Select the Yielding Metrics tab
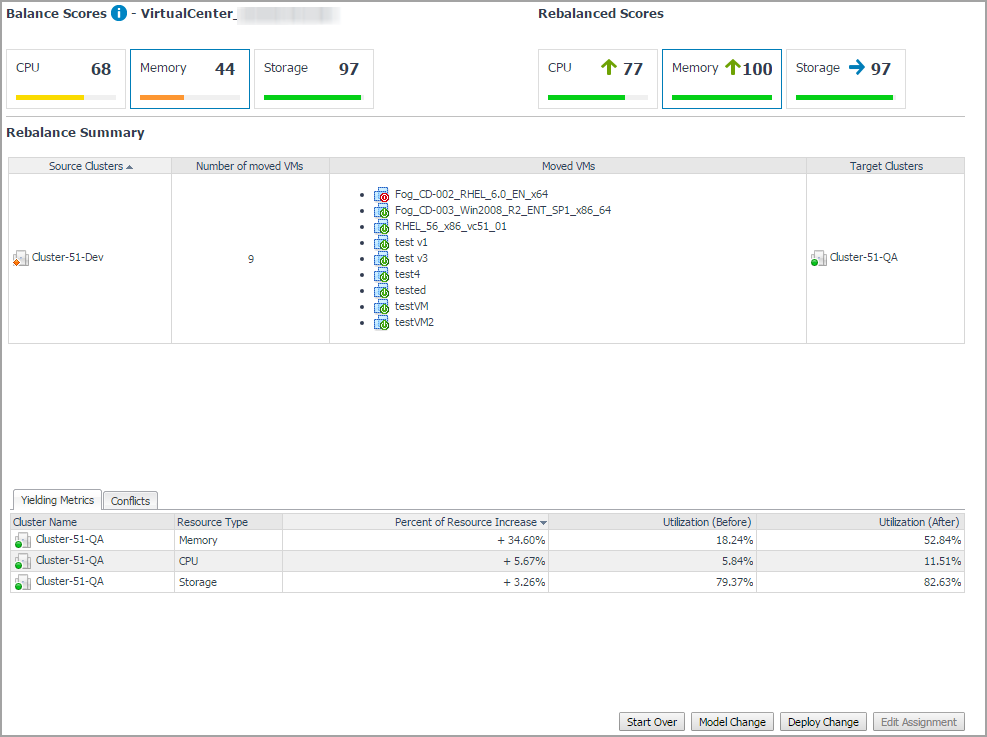The height and width of the screenshot is (737, 987). coord(57,500)
